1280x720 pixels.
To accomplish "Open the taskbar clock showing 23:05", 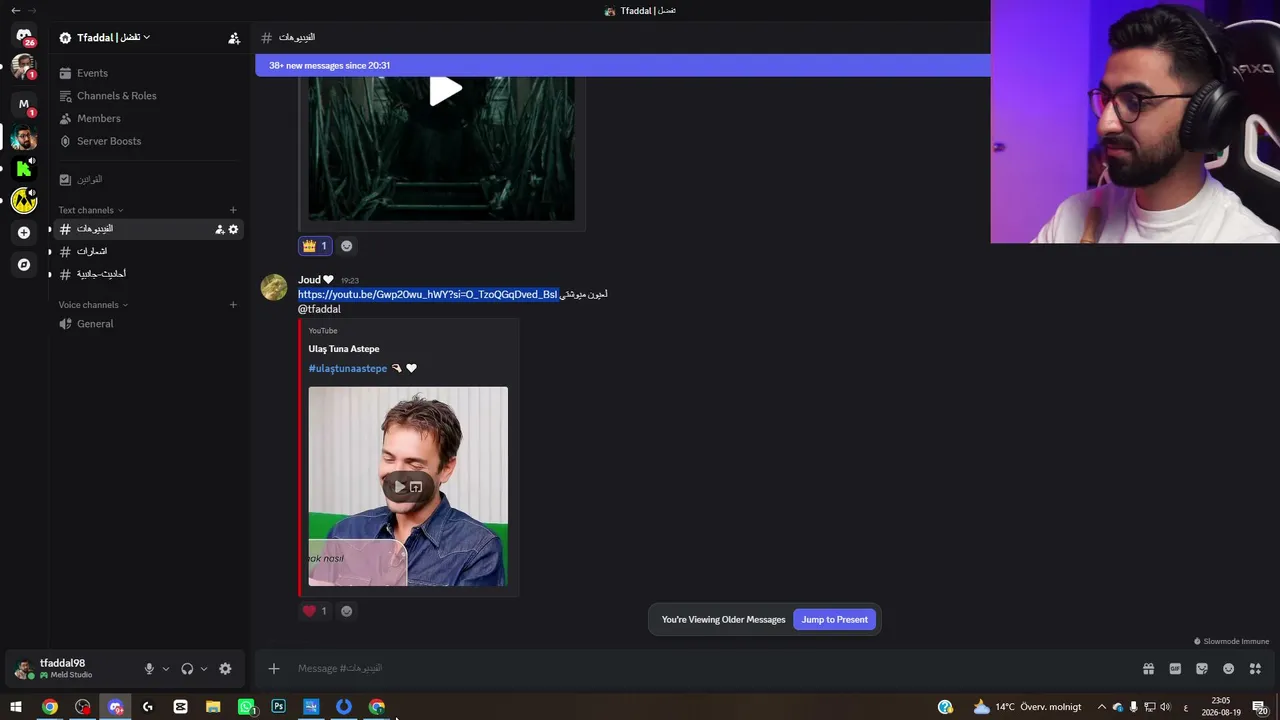I will pyautogui.click(x=1221, y=707).
